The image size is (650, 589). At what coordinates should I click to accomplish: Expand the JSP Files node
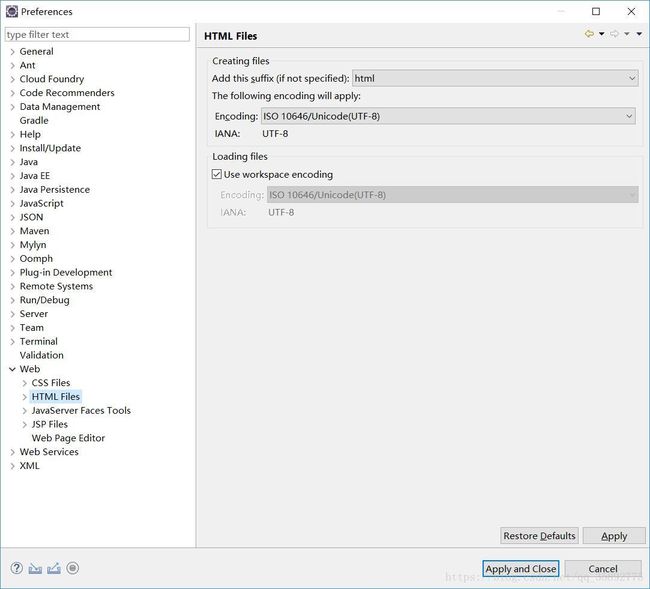click(24, 424)
